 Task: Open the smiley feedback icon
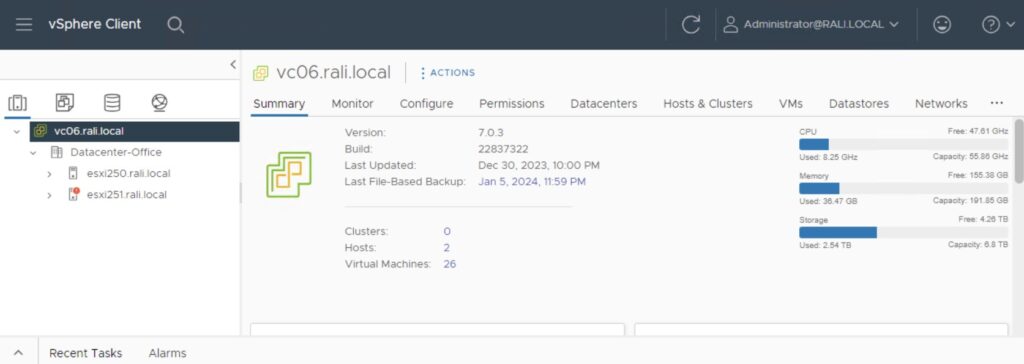coord(942,25)
